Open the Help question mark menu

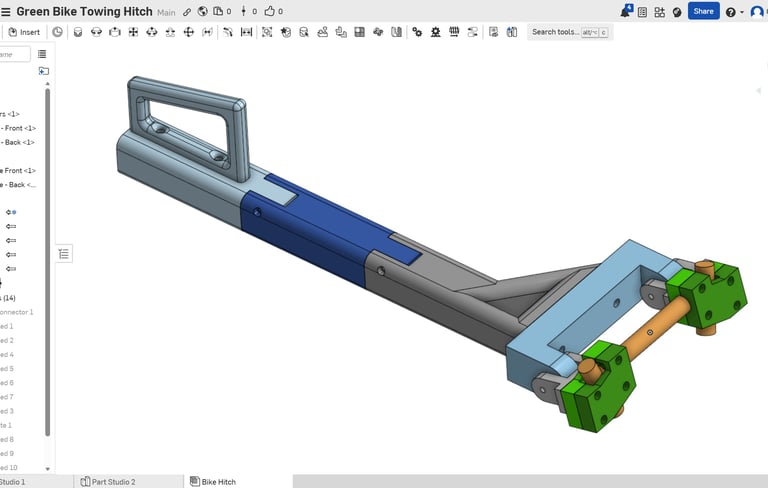tap(730, 12)
